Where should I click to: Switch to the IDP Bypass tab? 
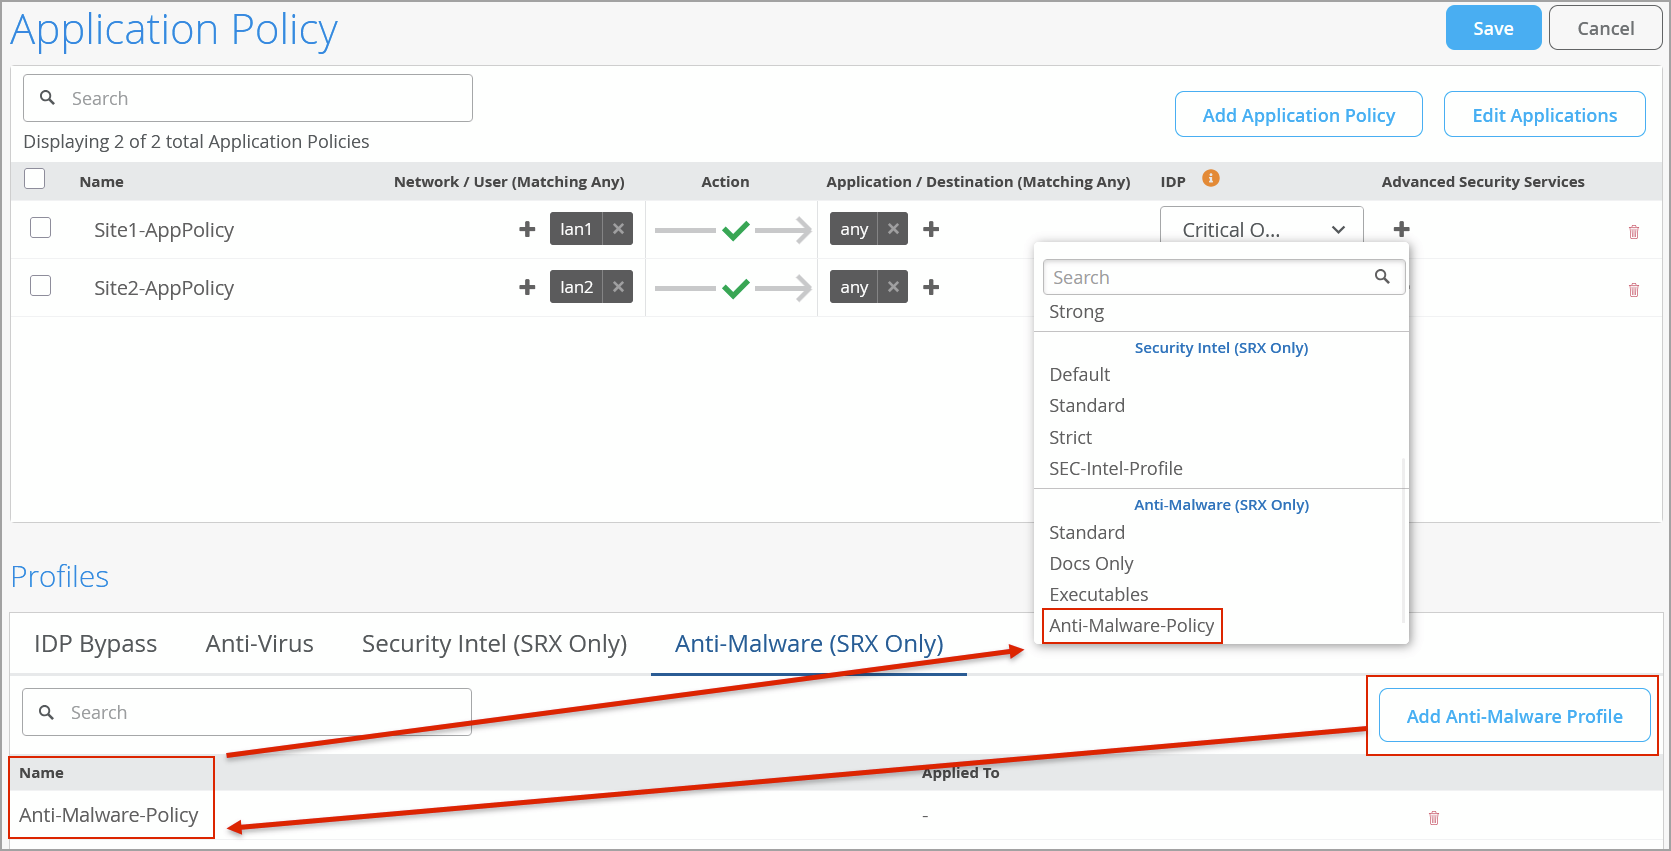(95, 644)
